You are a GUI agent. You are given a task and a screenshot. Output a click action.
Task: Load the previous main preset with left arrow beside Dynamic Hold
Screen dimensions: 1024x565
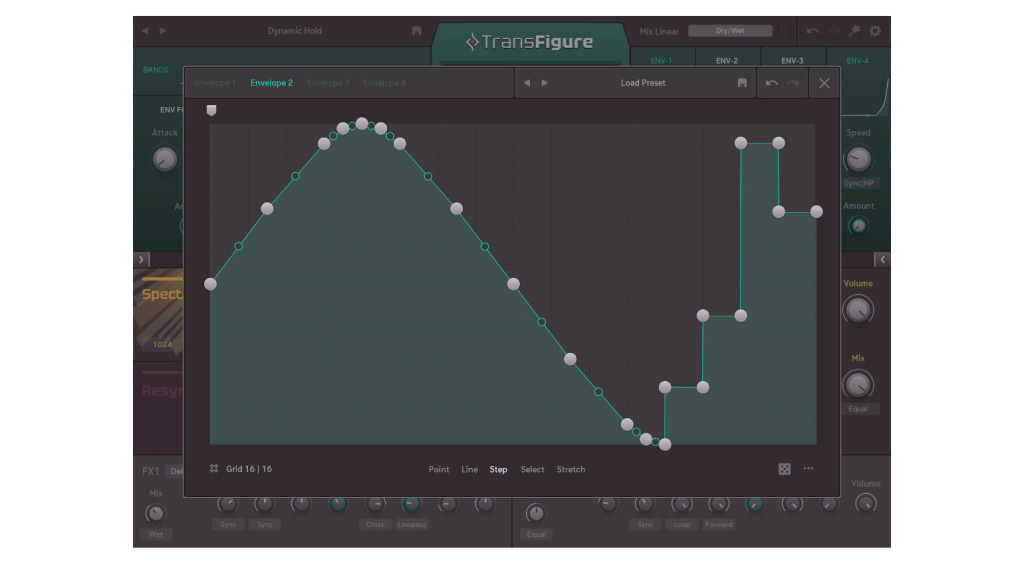click(x=145, y=31)
